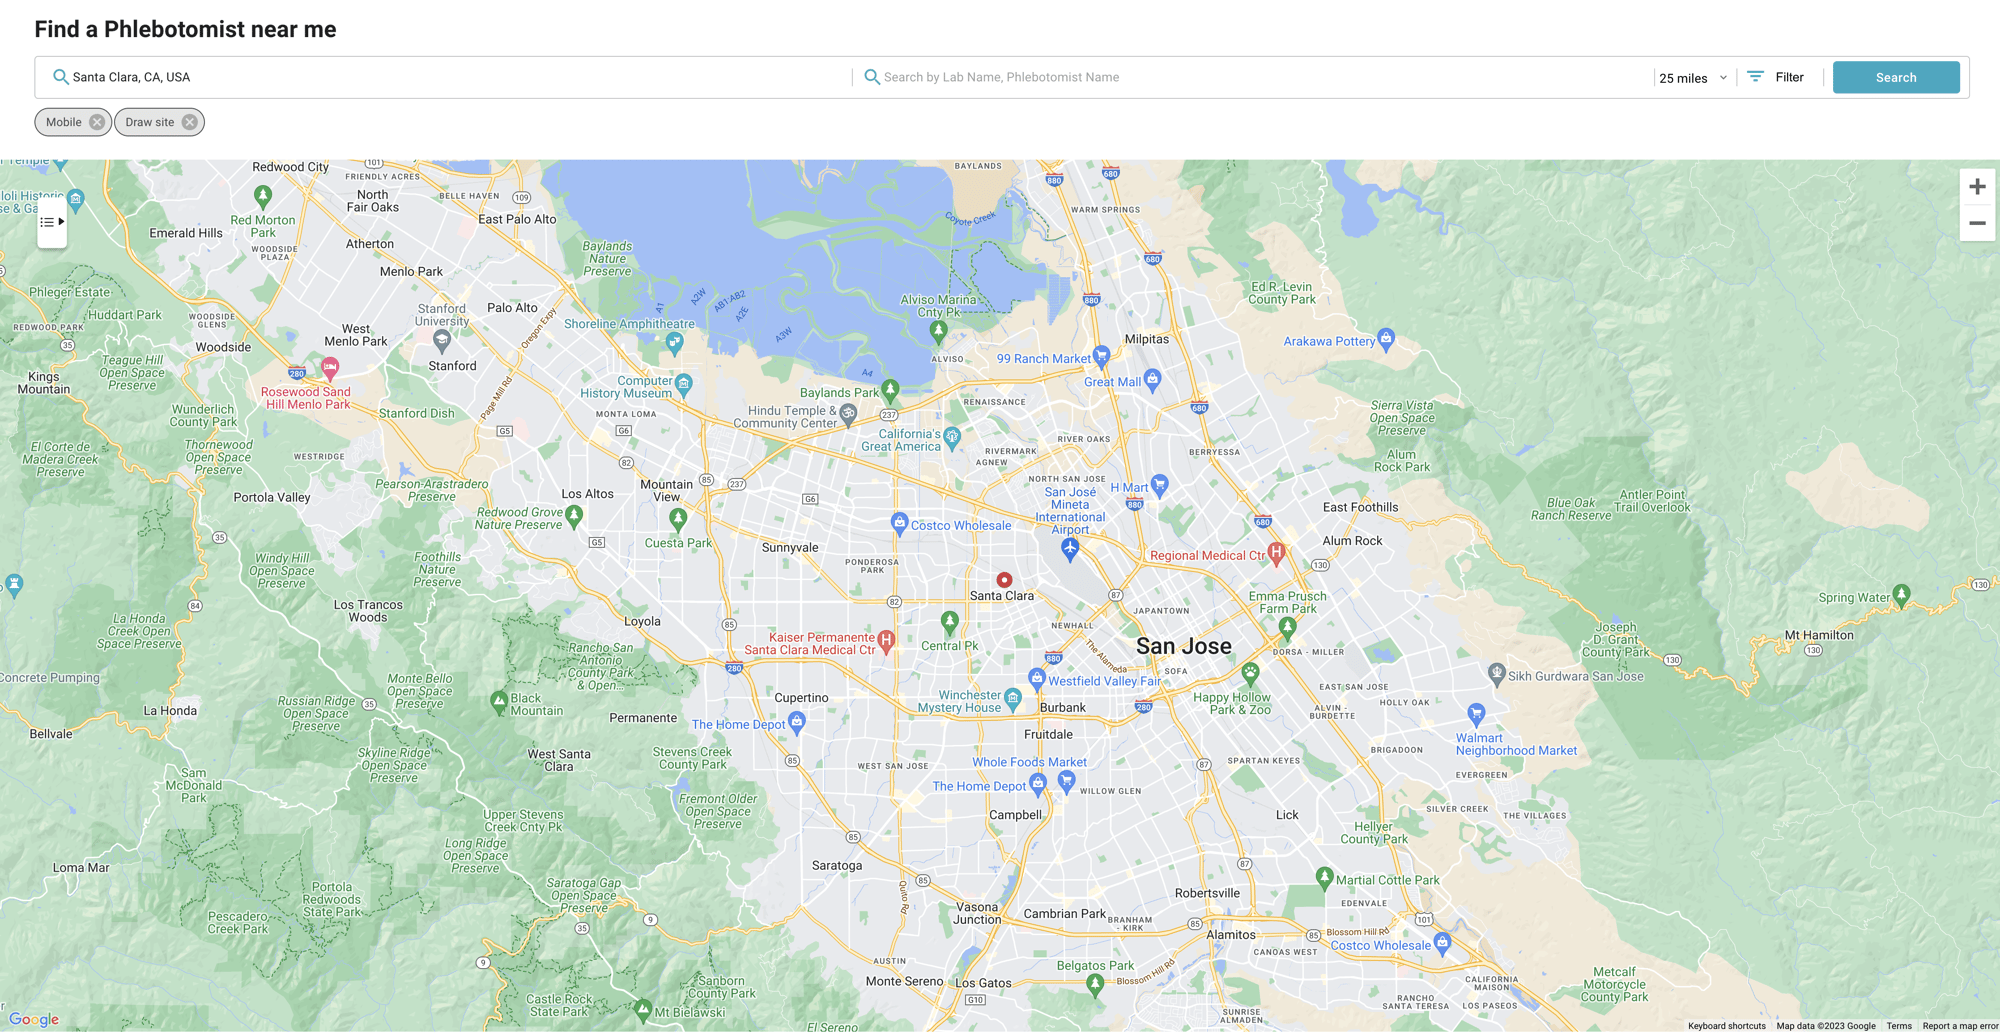This screenshot has height=1033, width=2000.
Task: Click the Filter funnel icon
Action: click(1754, 76)
